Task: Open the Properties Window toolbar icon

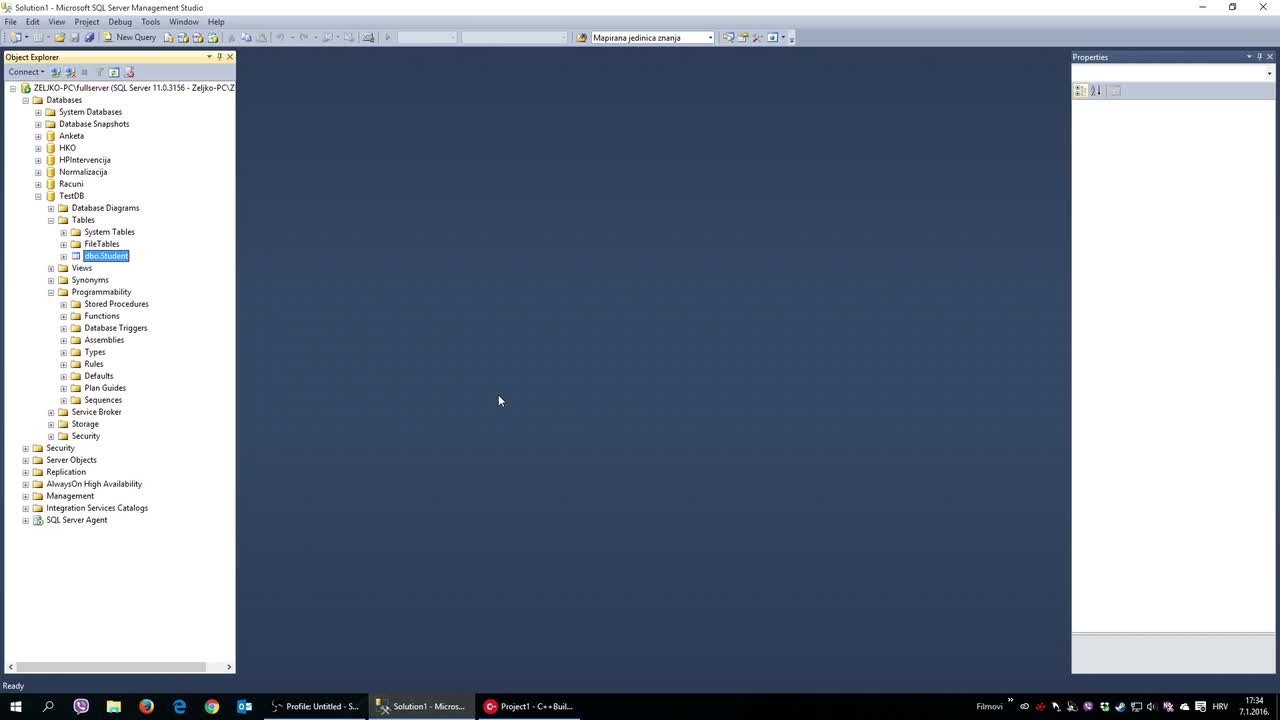Action: 743,37
